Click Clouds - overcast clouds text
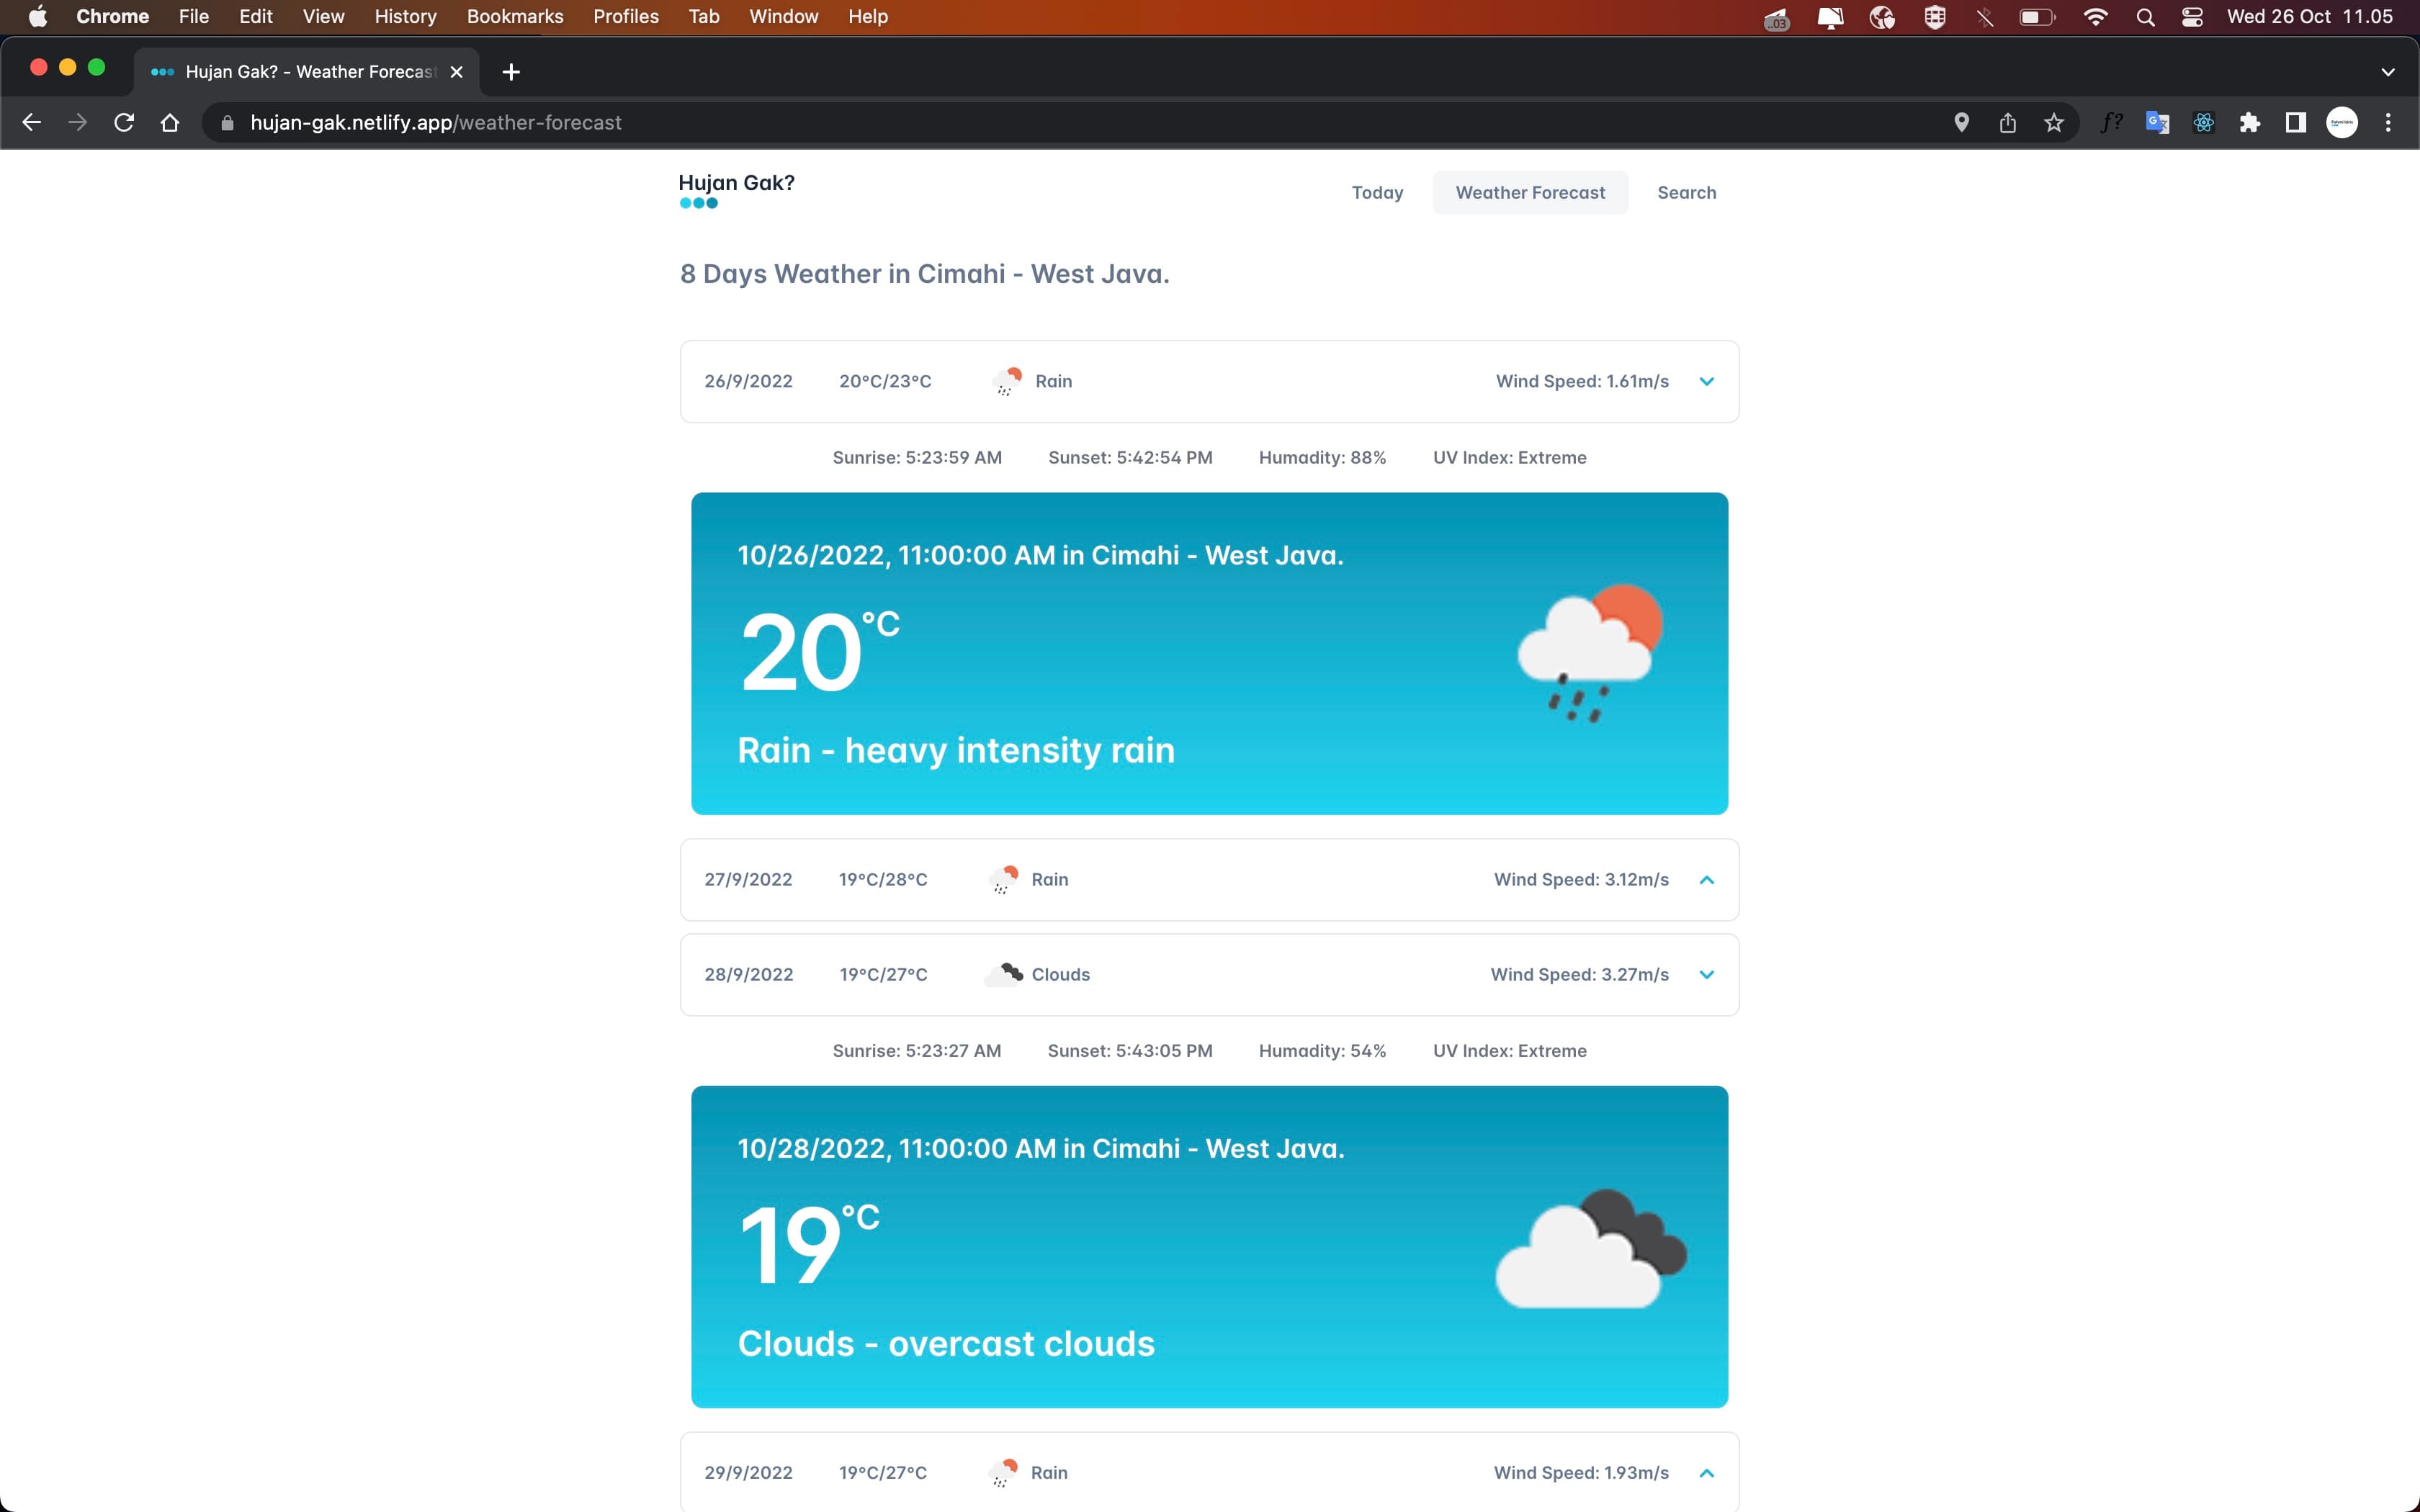The width and height of the screenshot is (2420, 1512). 946,1344
